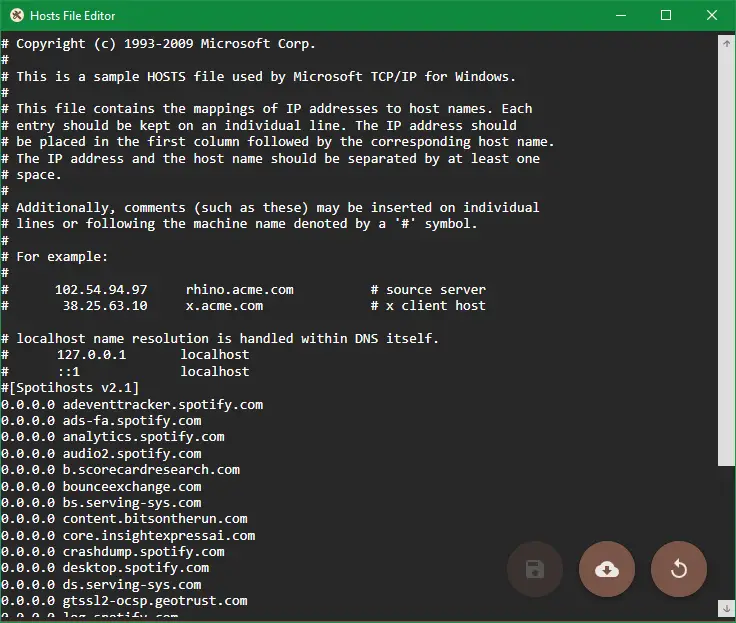The width and height of the screenshot is (736, 623).
Task: Maximize the Hosts File Editor window
Action: [666, 15]
